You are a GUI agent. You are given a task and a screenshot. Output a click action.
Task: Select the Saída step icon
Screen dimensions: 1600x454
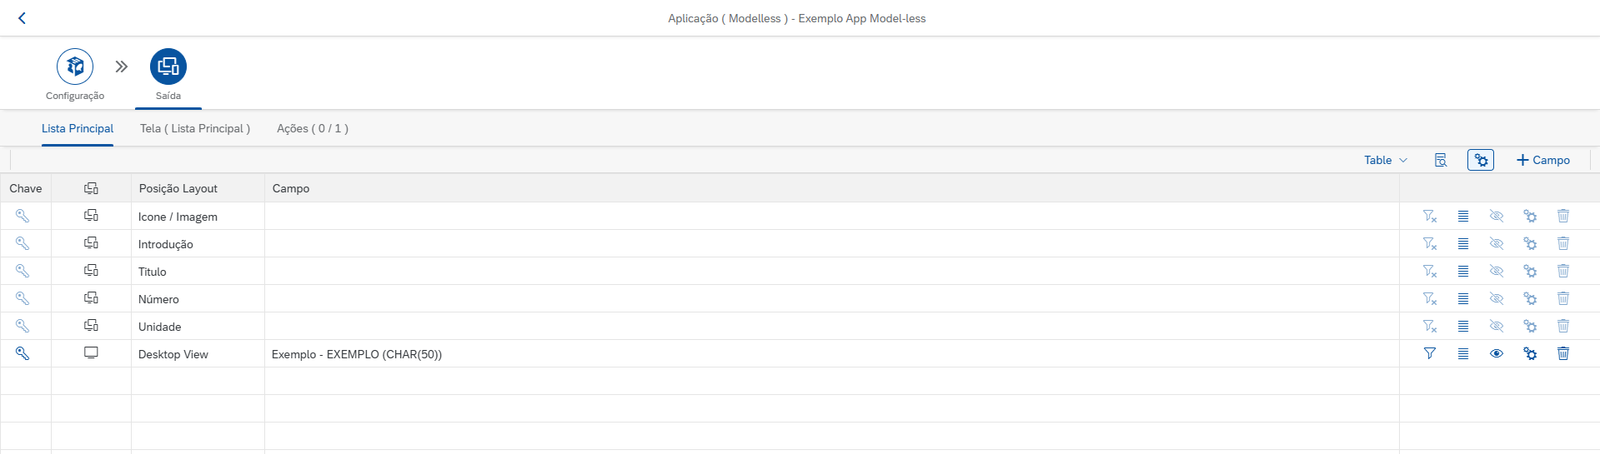coord(168,66)
